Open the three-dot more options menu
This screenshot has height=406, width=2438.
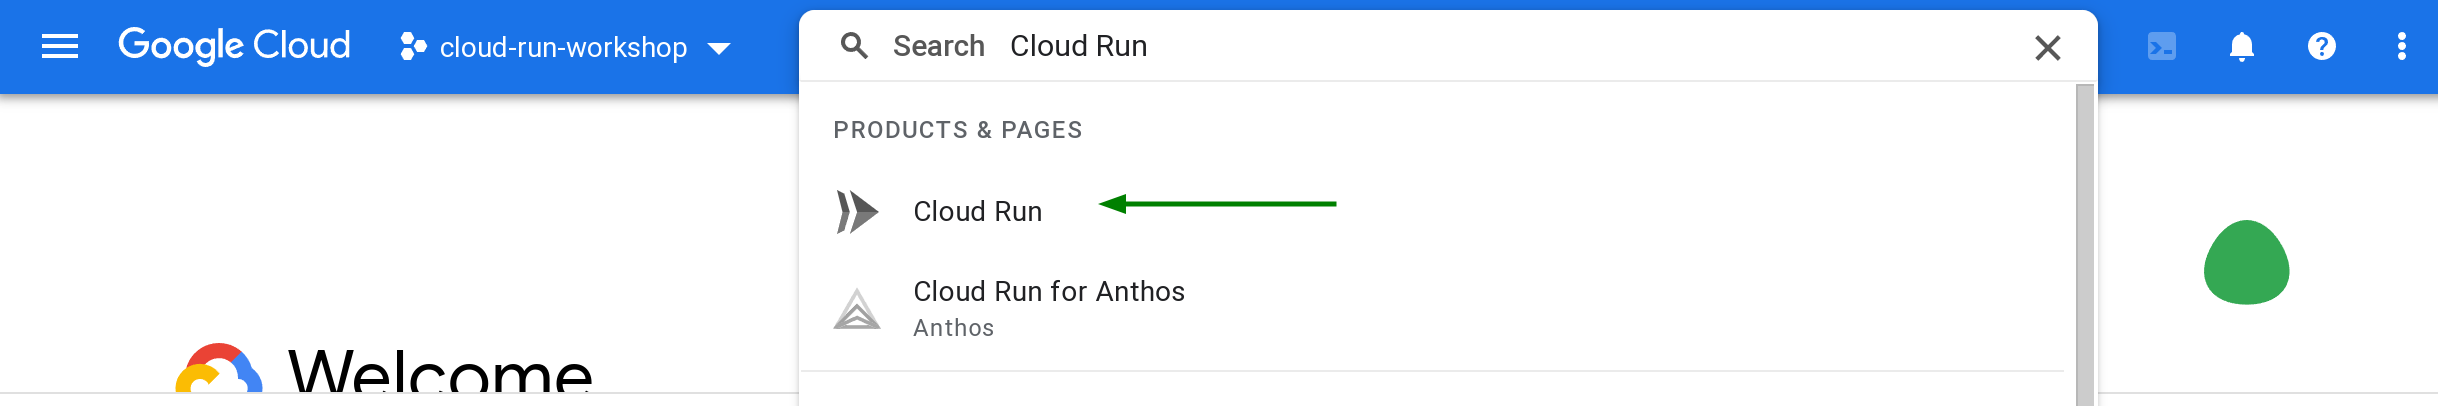pos(2402,46)
